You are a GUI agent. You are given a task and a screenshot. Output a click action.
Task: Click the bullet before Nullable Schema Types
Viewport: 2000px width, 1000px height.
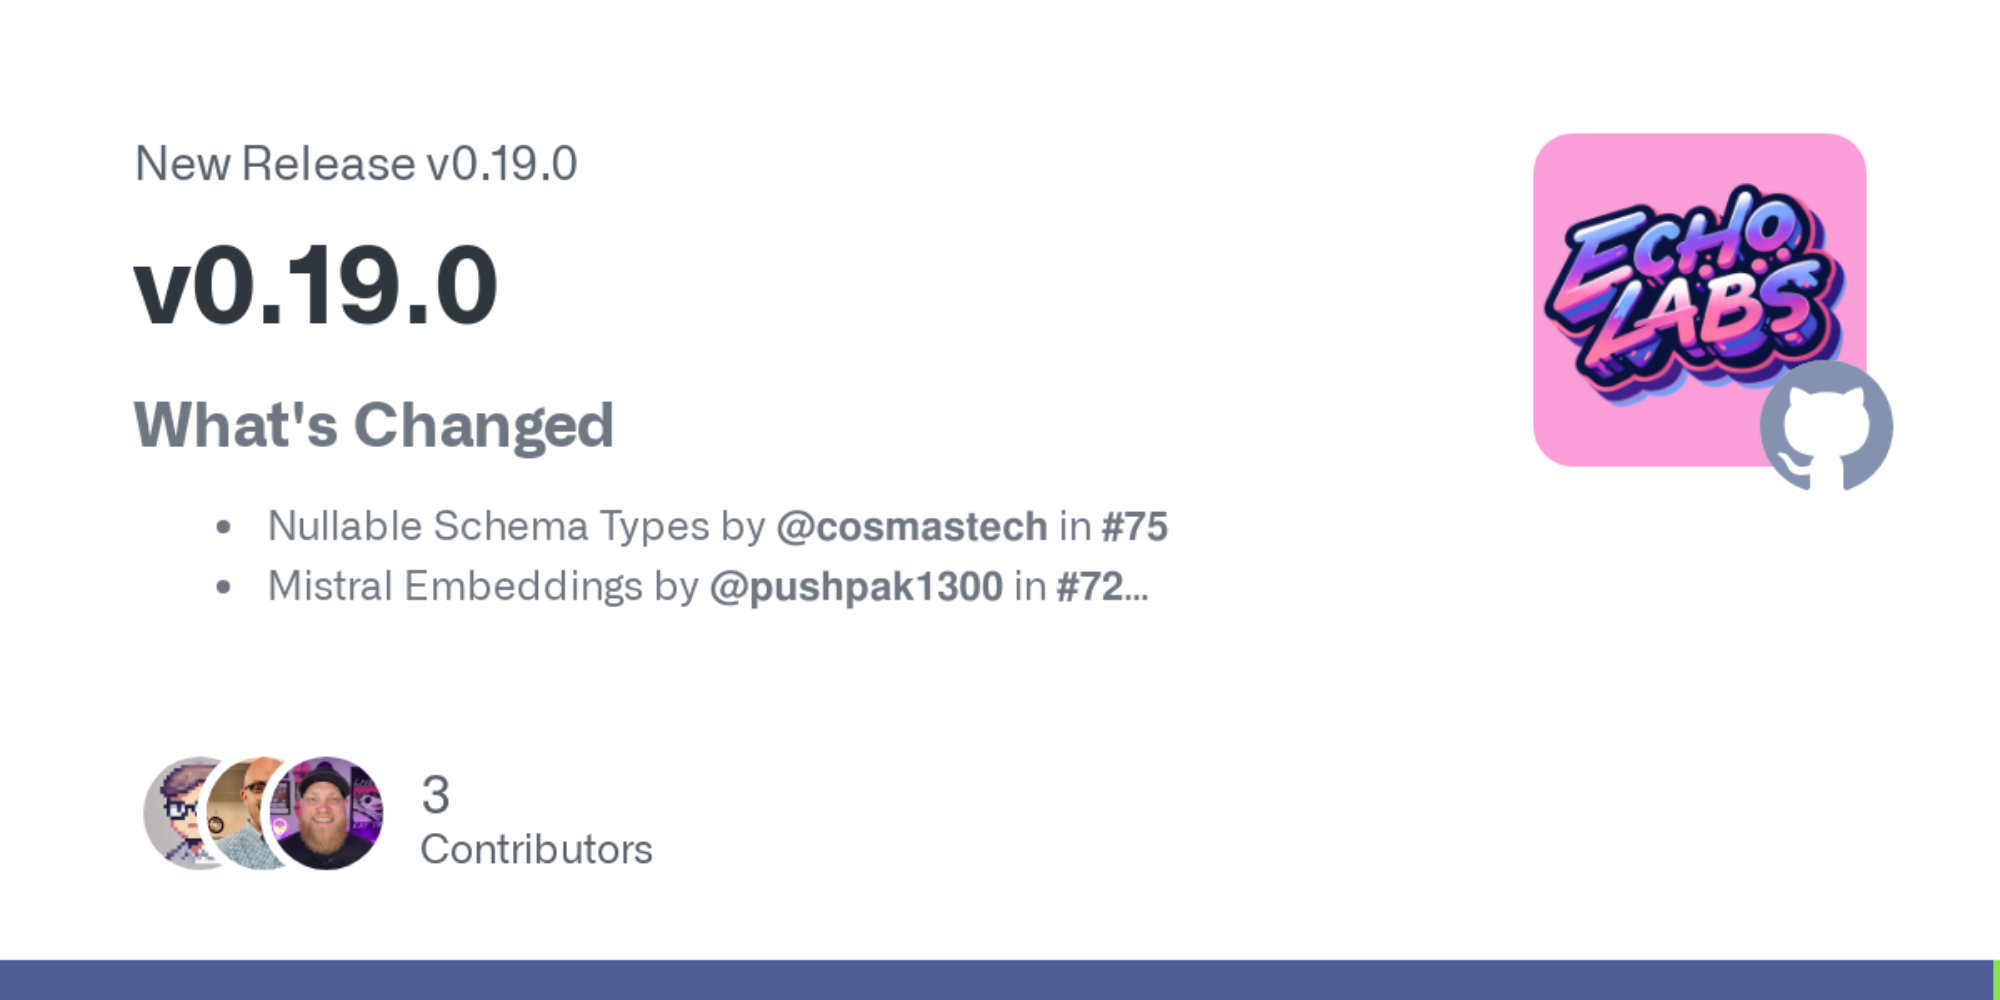(x=223, y=527)
